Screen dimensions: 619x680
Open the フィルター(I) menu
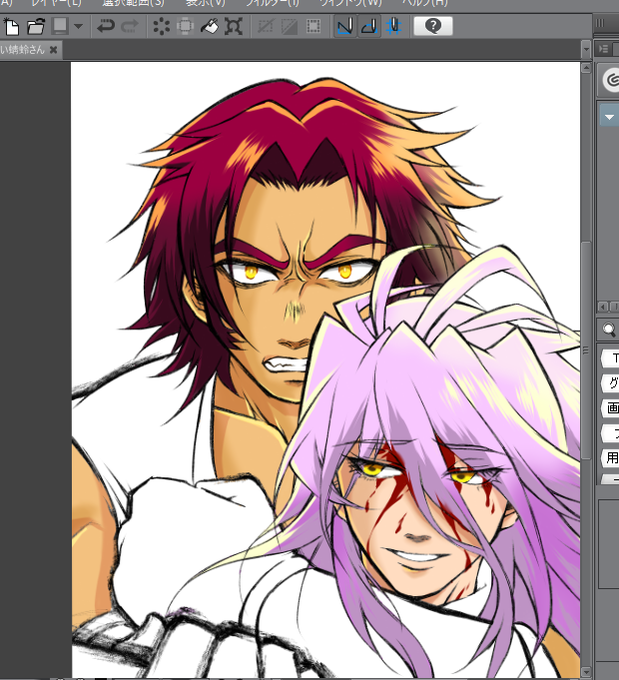point(272,3)
